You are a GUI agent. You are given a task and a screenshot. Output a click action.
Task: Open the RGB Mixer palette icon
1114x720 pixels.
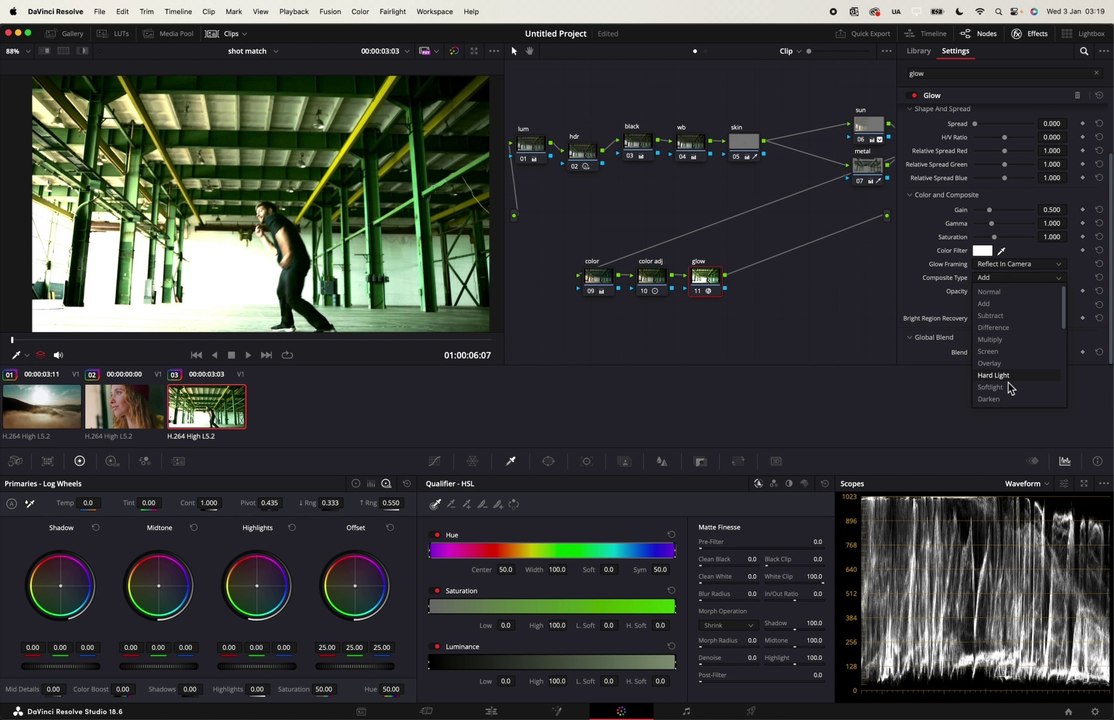click(x=145, y=461)
